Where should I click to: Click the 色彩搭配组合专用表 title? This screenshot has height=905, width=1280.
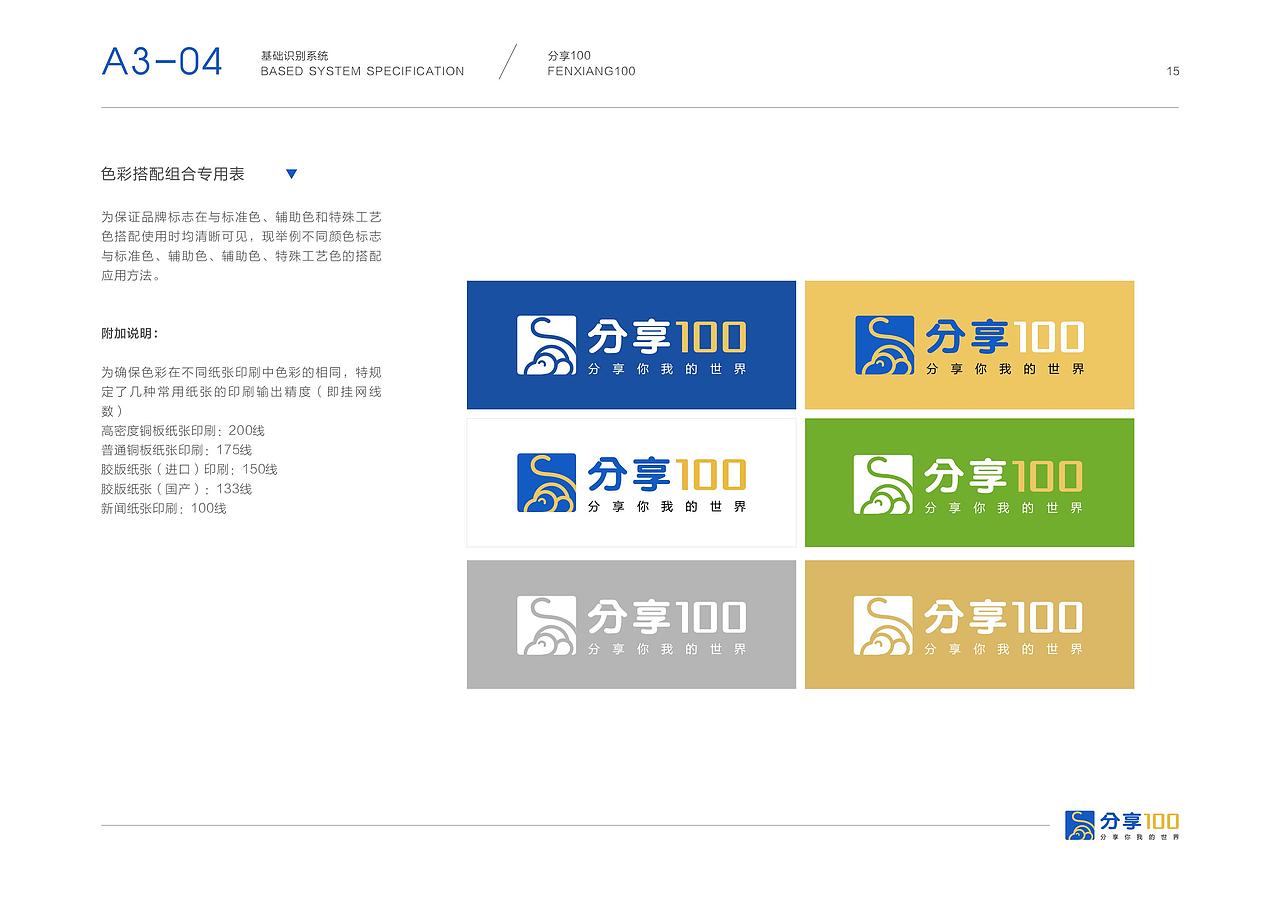173,174
